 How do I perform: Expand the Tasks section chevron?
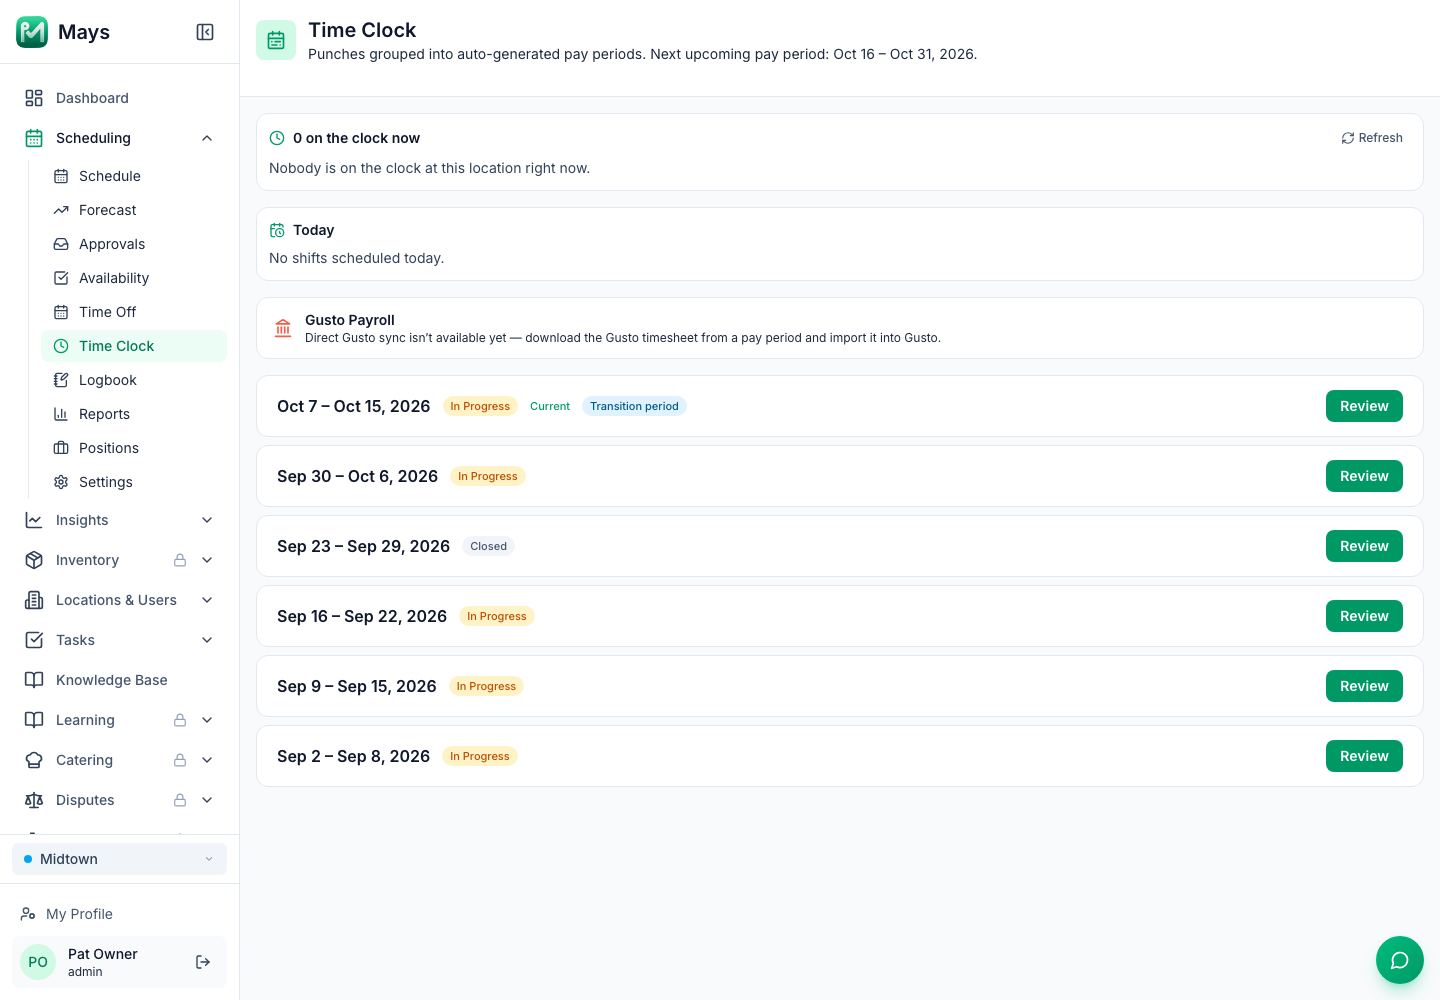click(207, 640)
